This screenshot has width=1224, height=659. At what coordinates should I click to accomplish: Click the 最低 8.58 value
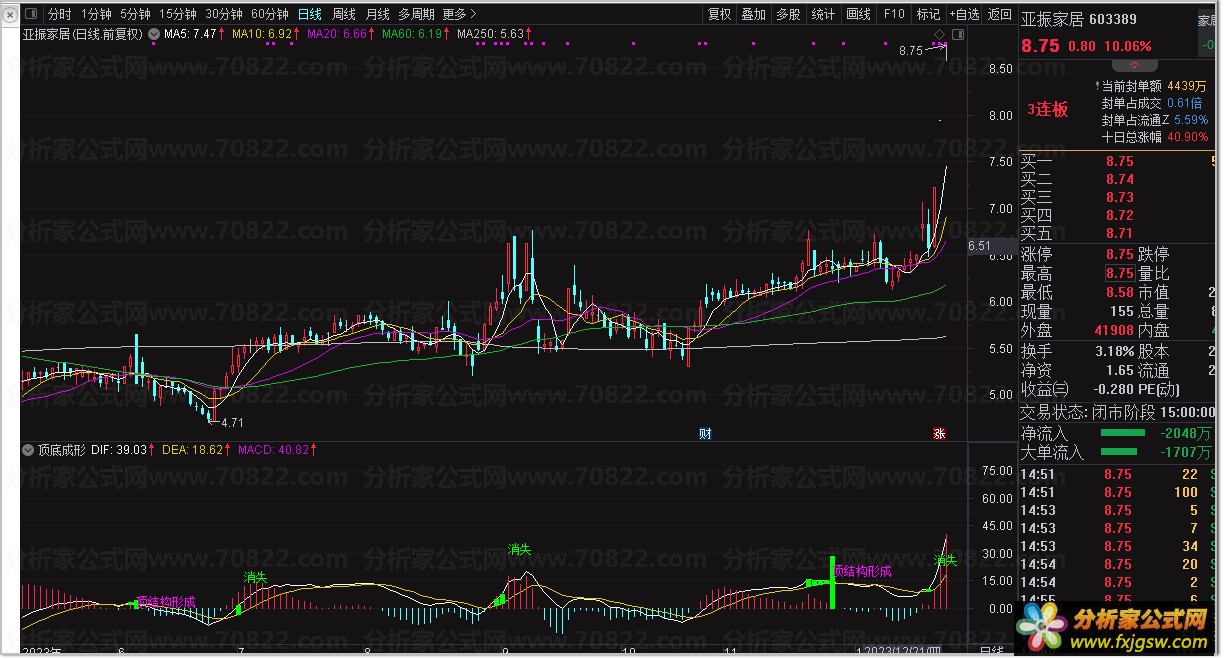pyautogui.click(x=1120, y=292)
